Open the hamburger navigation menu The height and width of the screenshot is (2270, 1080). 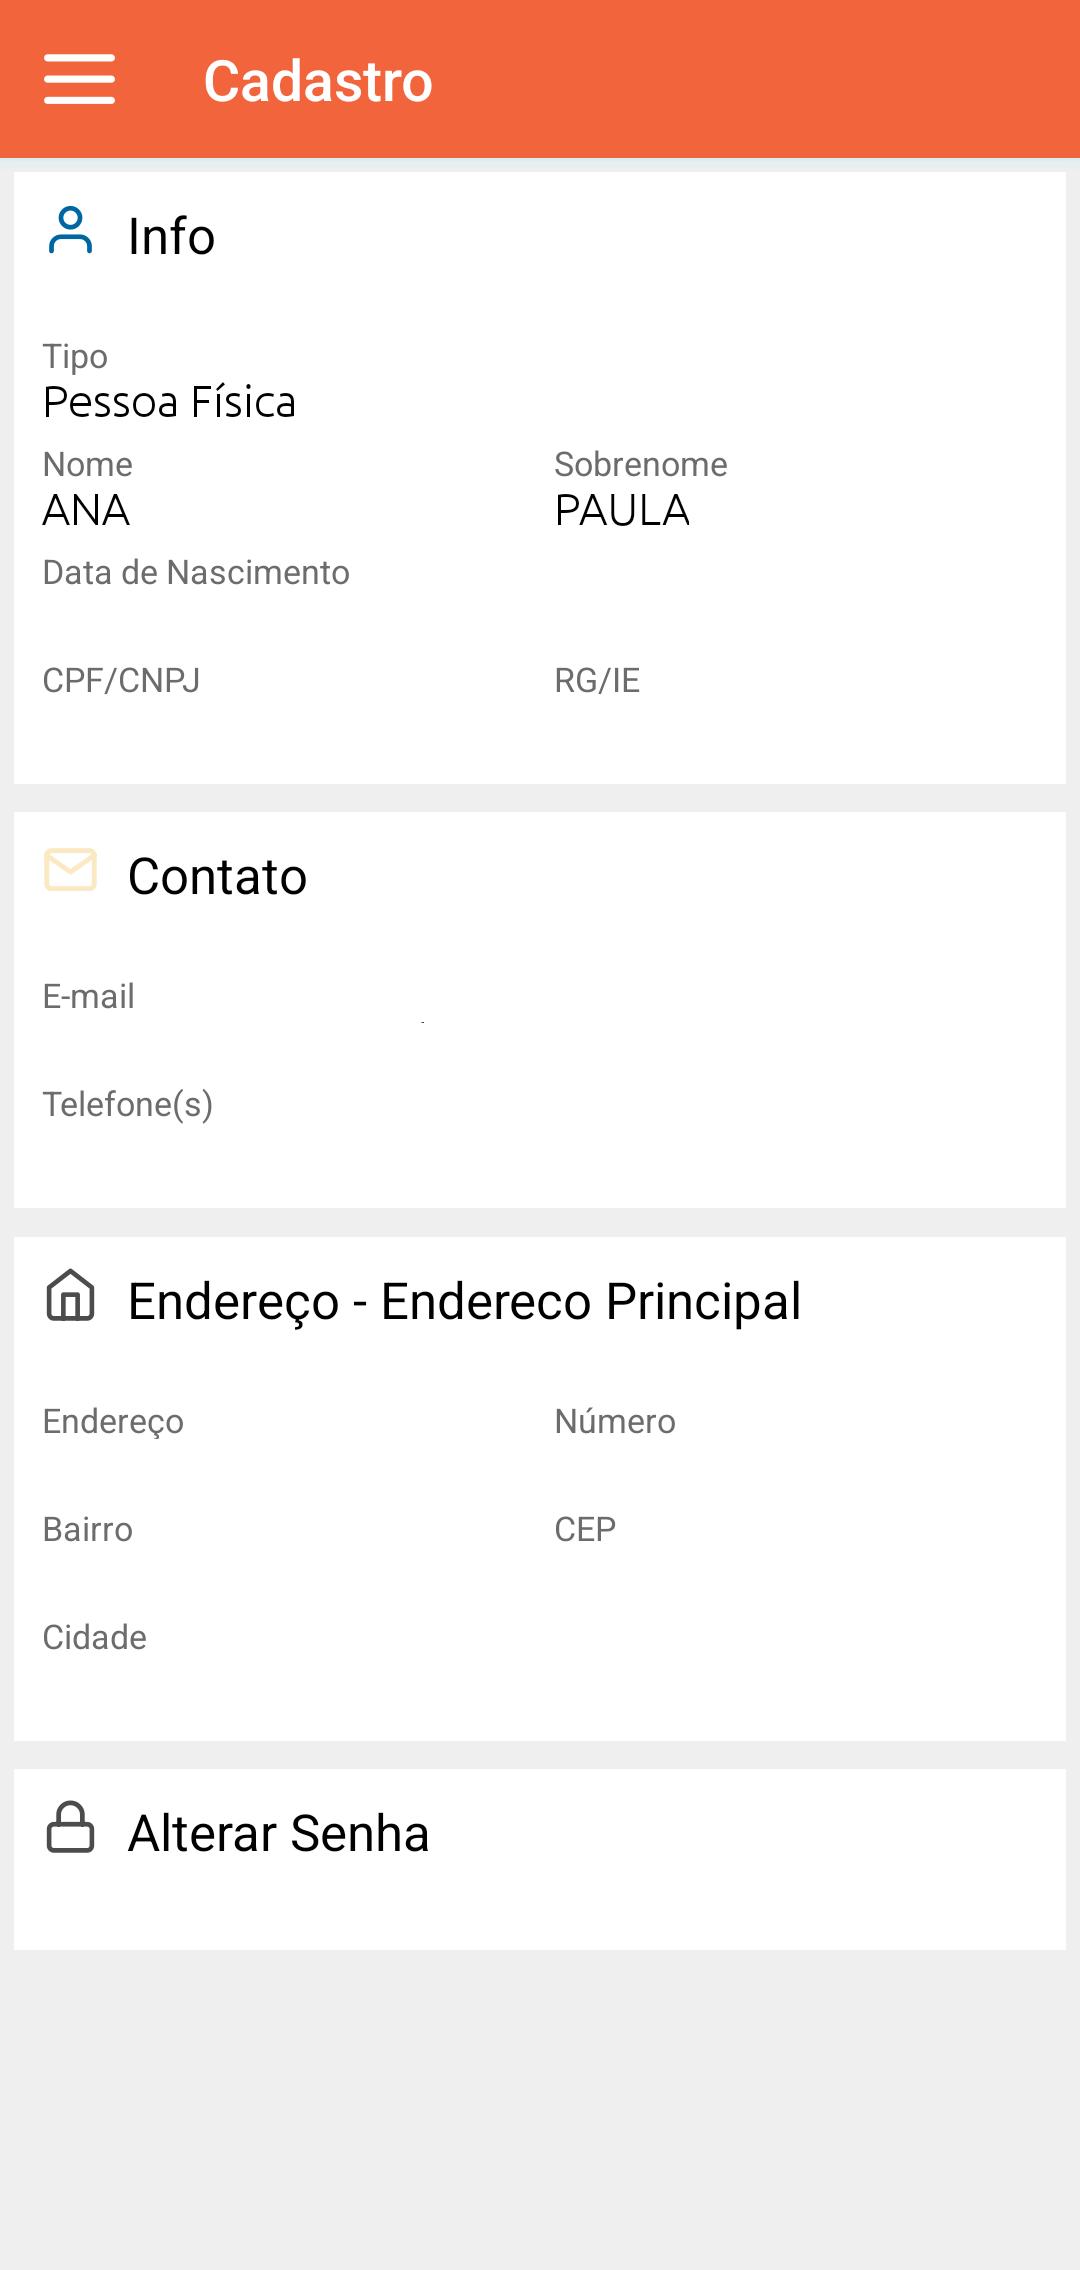(79, 80)
